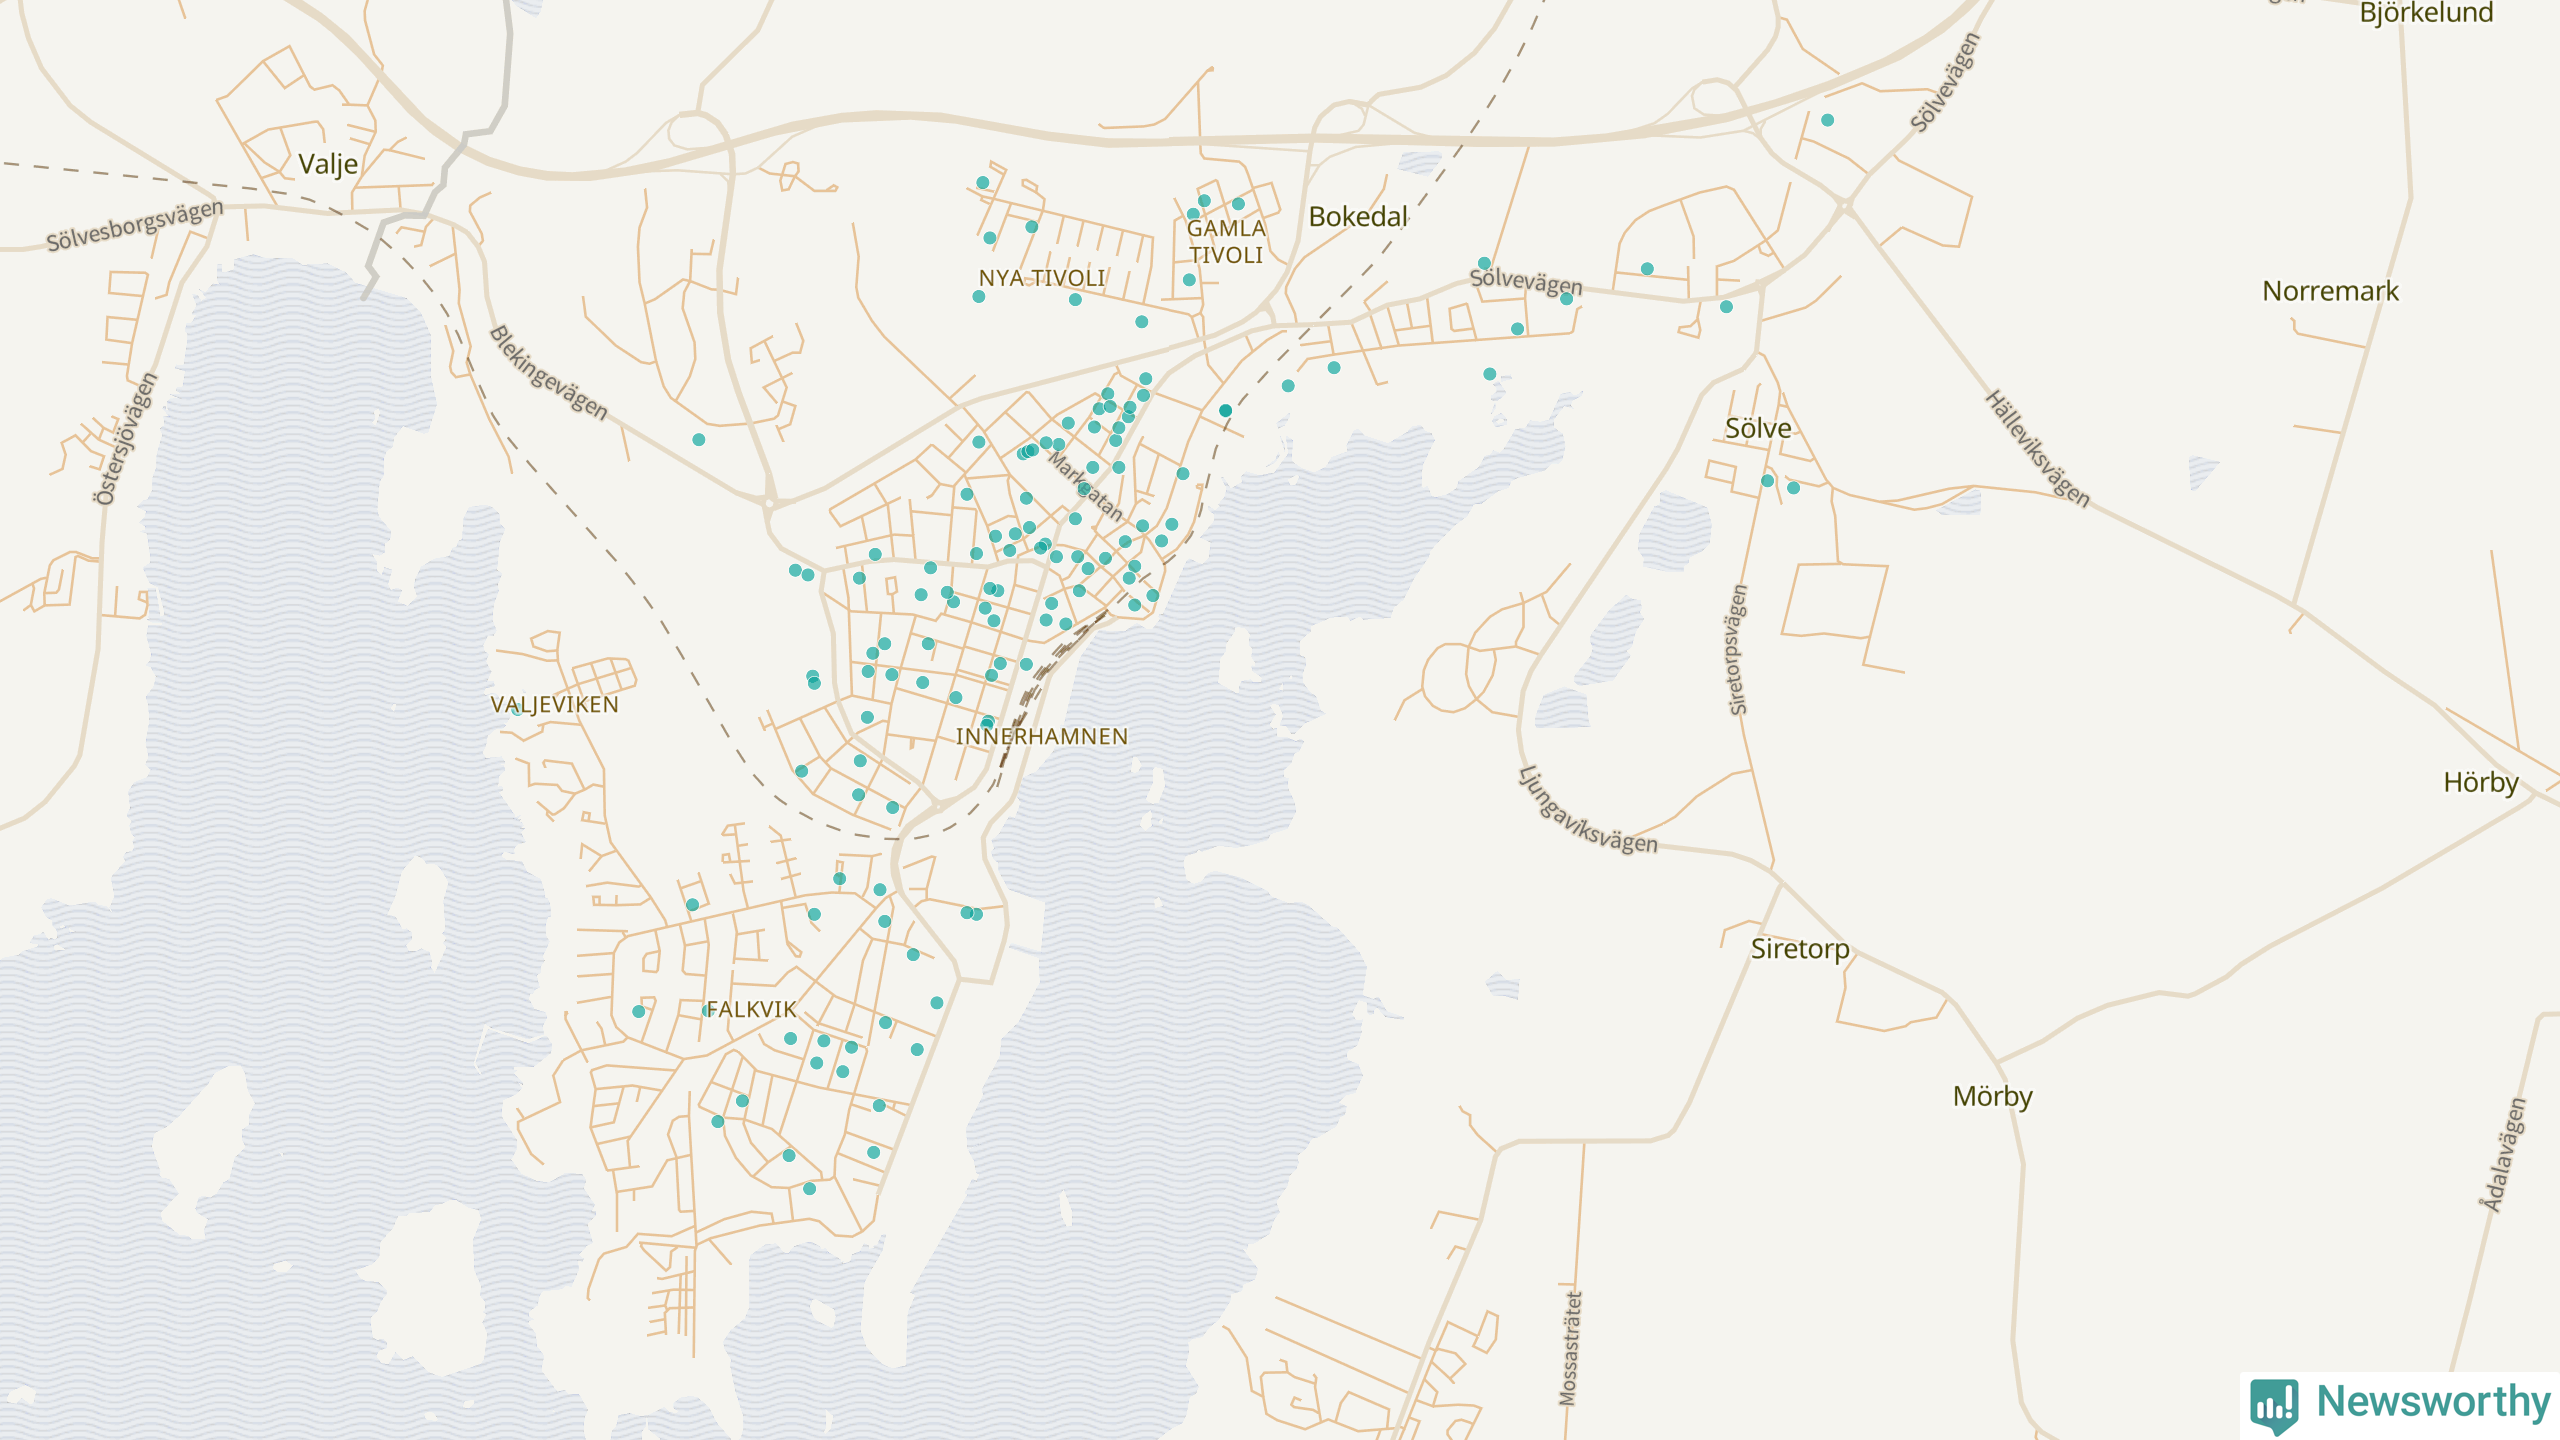The image size is (2560, 1440).
Task: Click the Hälleviksvägen road label
Action: coord(2037,449)
